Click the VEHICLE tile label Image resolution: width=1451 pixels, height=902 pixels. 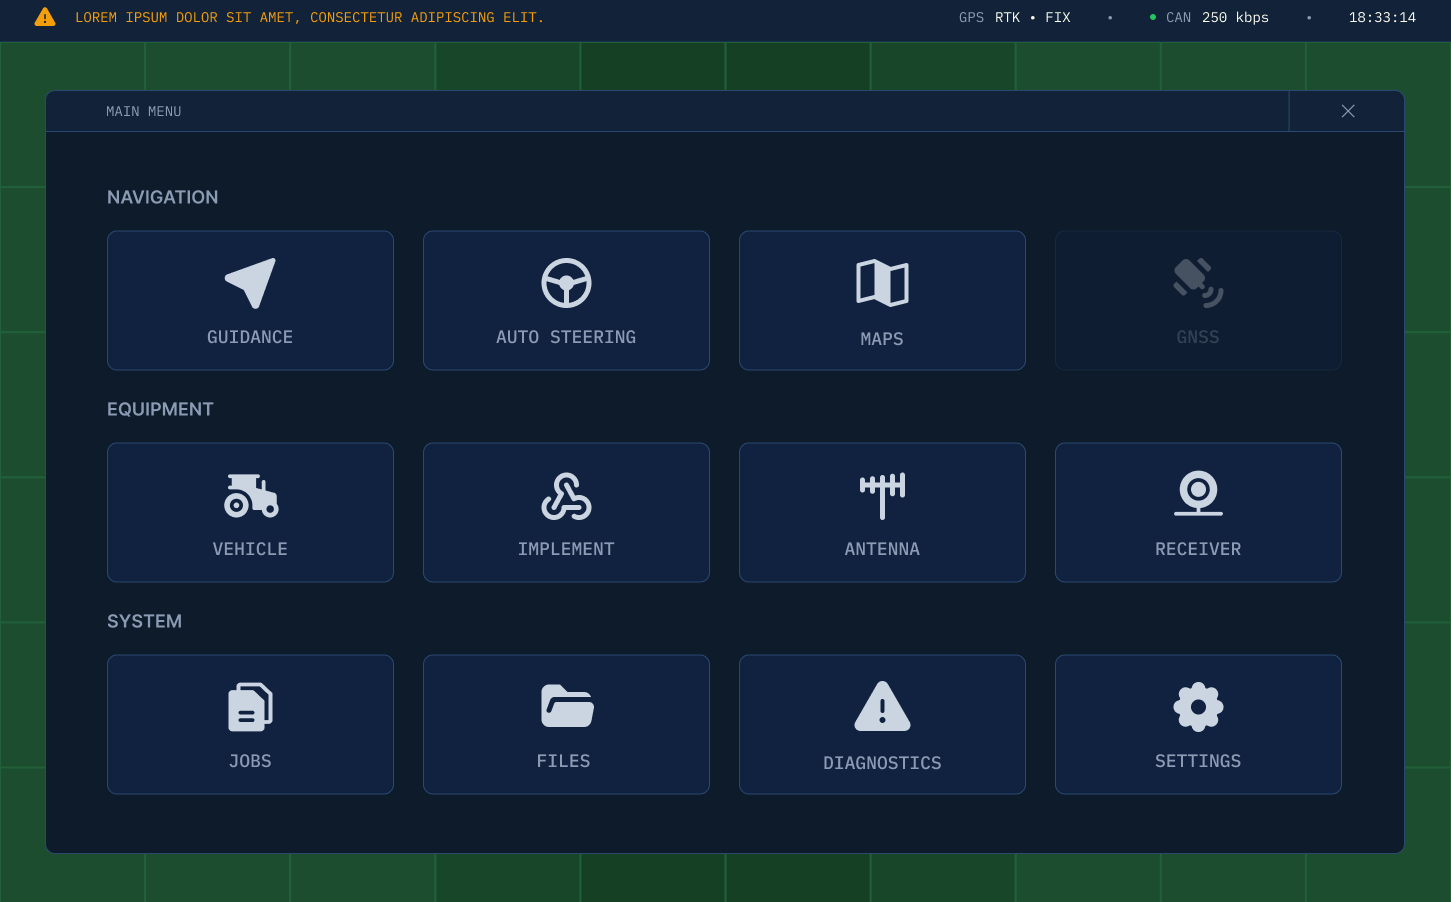tap(250, 549)
